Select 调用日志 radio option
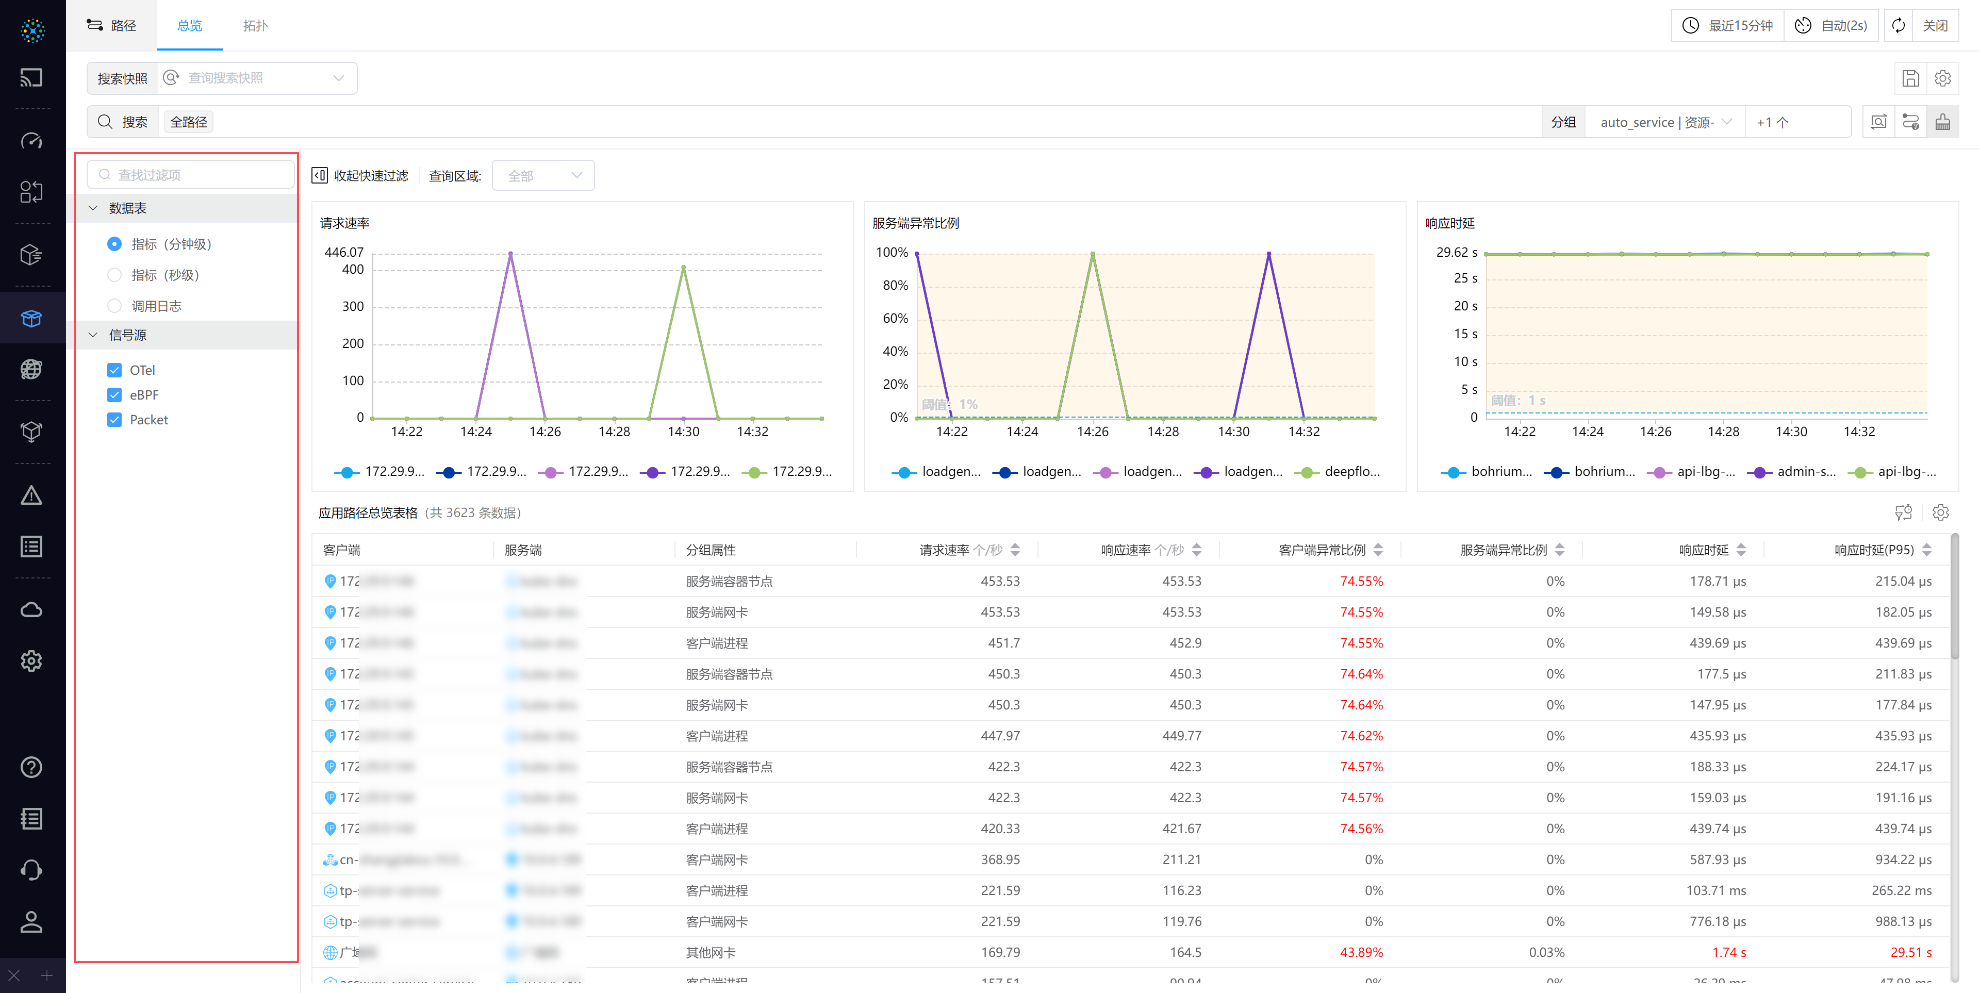1980x993 pixels. pyautogui.click(x=115, y=306)
